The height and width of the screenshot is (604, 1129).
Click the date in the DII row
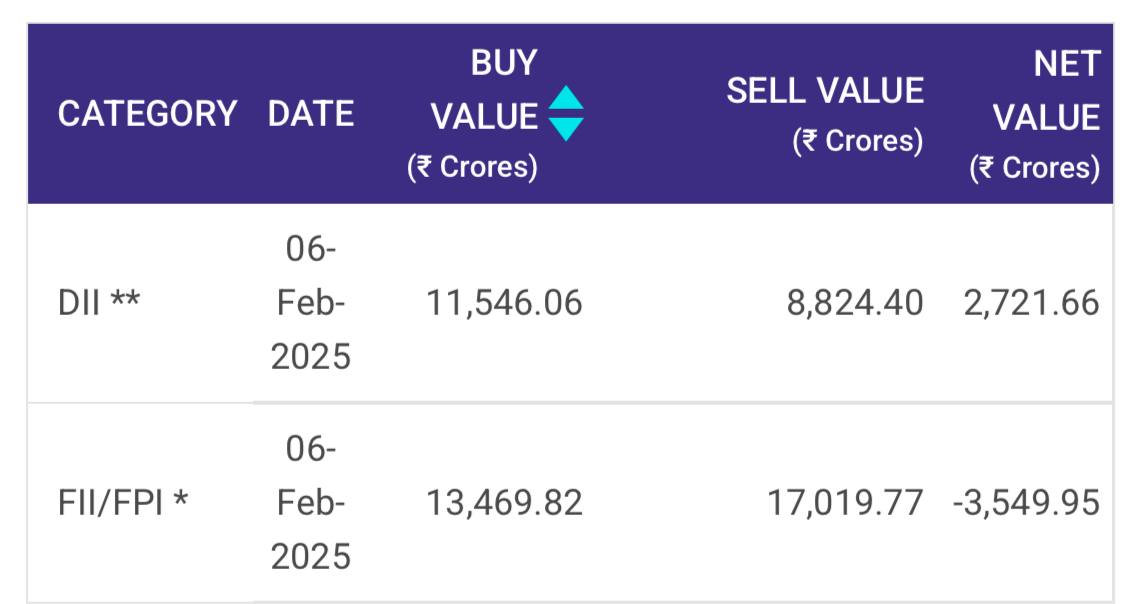click(x=311, y=303)
